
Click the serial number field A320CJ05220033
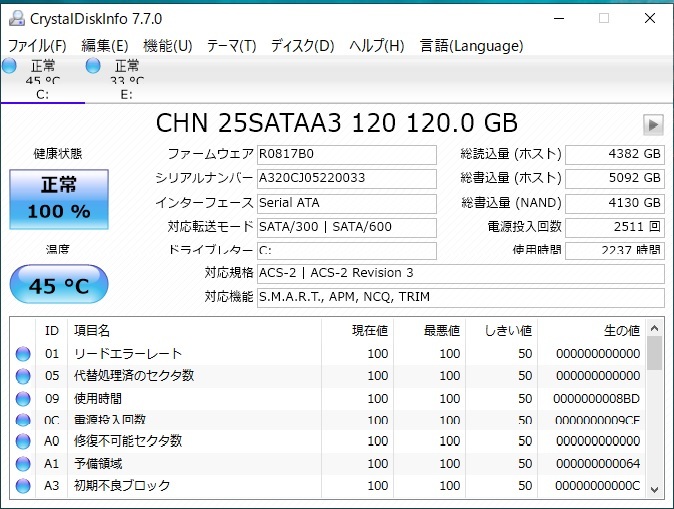pos(347,178)
